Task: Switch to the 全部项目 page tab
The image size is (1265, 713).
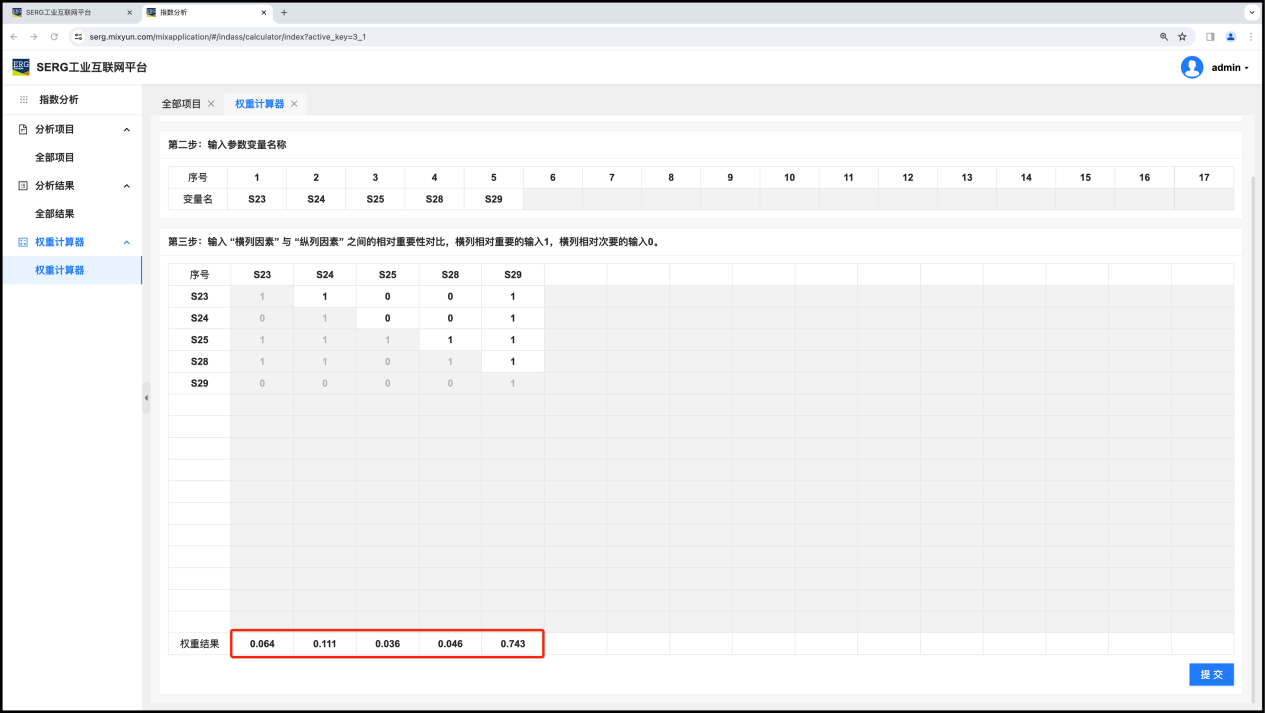Action: (x=181, y=104)
